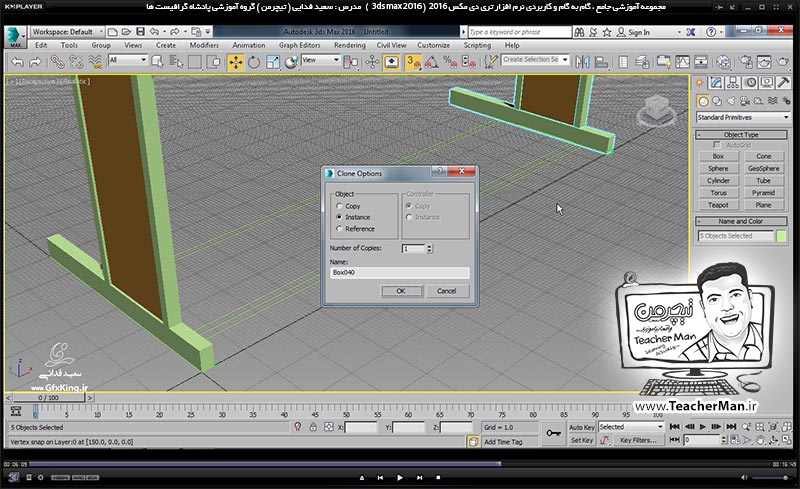Activate the Select Object tool
This screenshot has width=800, height=489.
157,62
